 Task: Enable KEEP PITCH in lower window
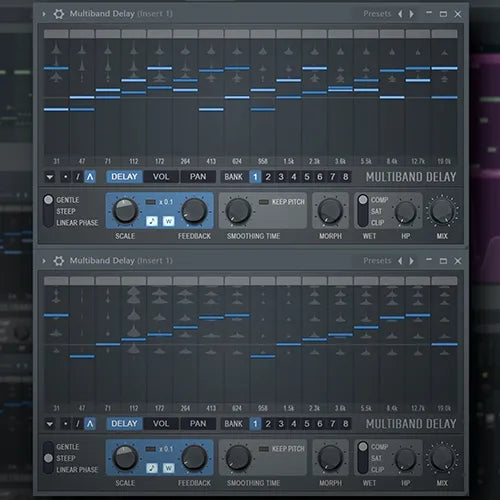[x=282, y=449]
